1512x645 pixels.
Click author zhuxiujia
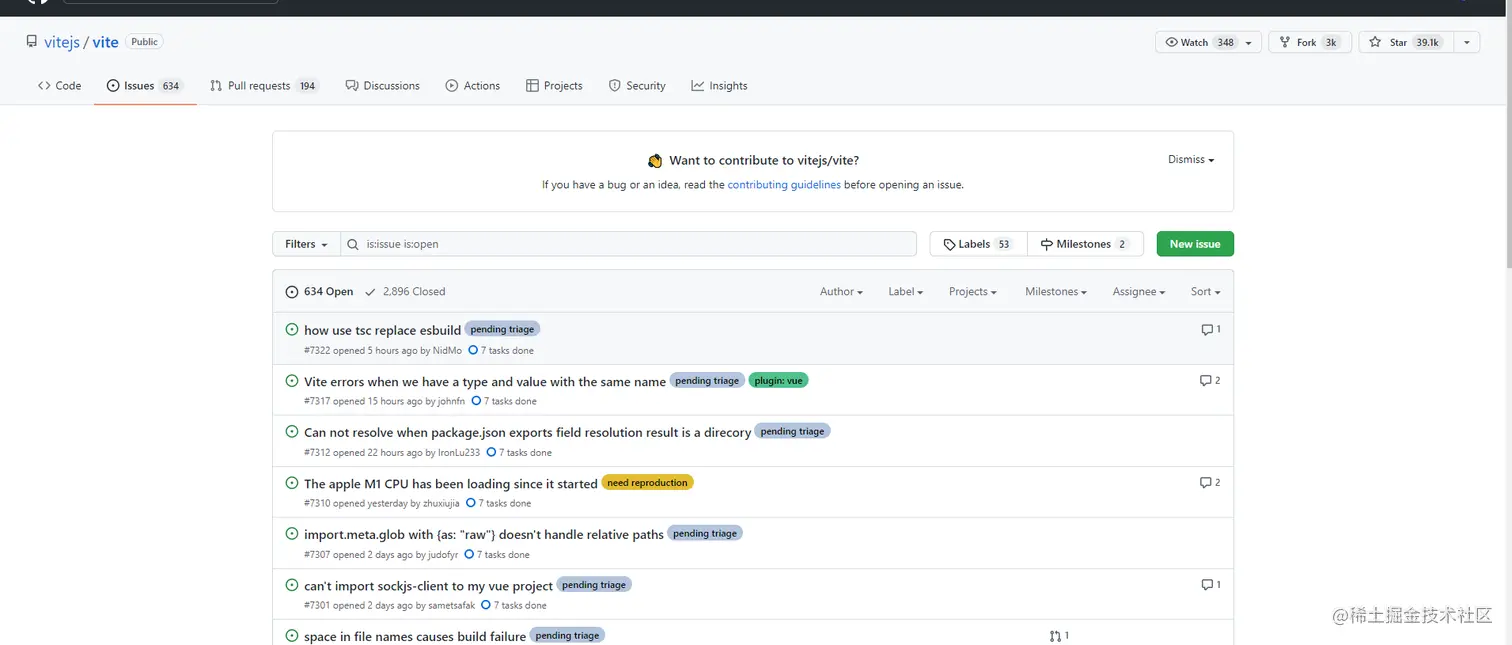point(441,504)
